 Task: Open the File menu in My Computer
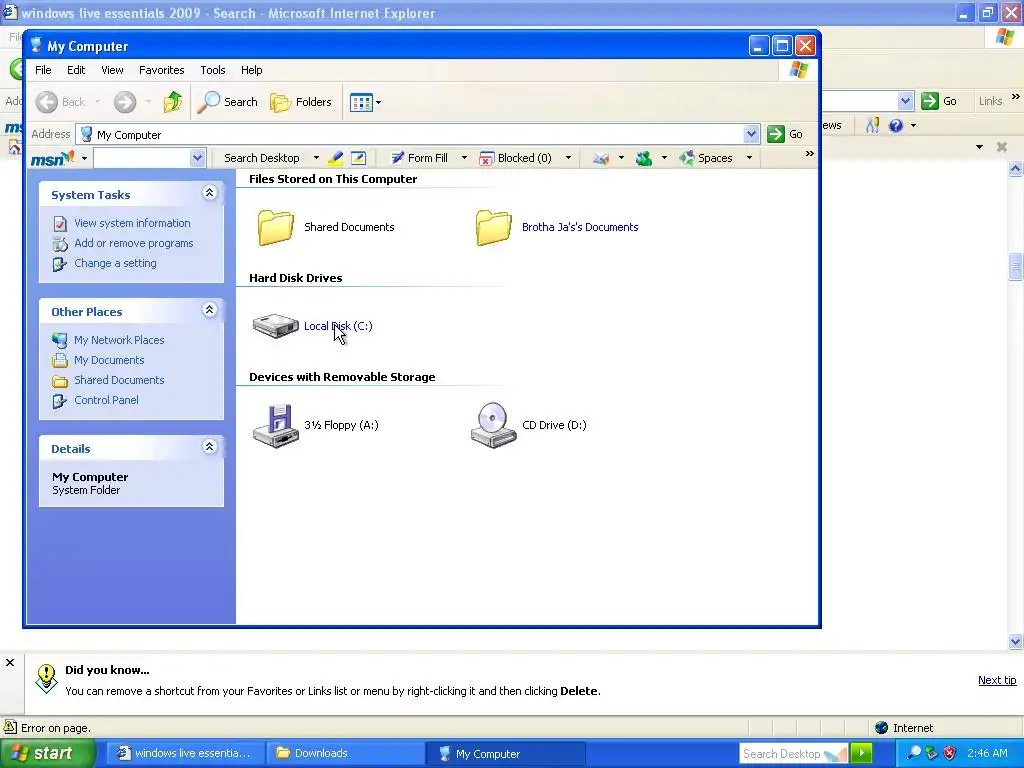click(x=43, y=70)
